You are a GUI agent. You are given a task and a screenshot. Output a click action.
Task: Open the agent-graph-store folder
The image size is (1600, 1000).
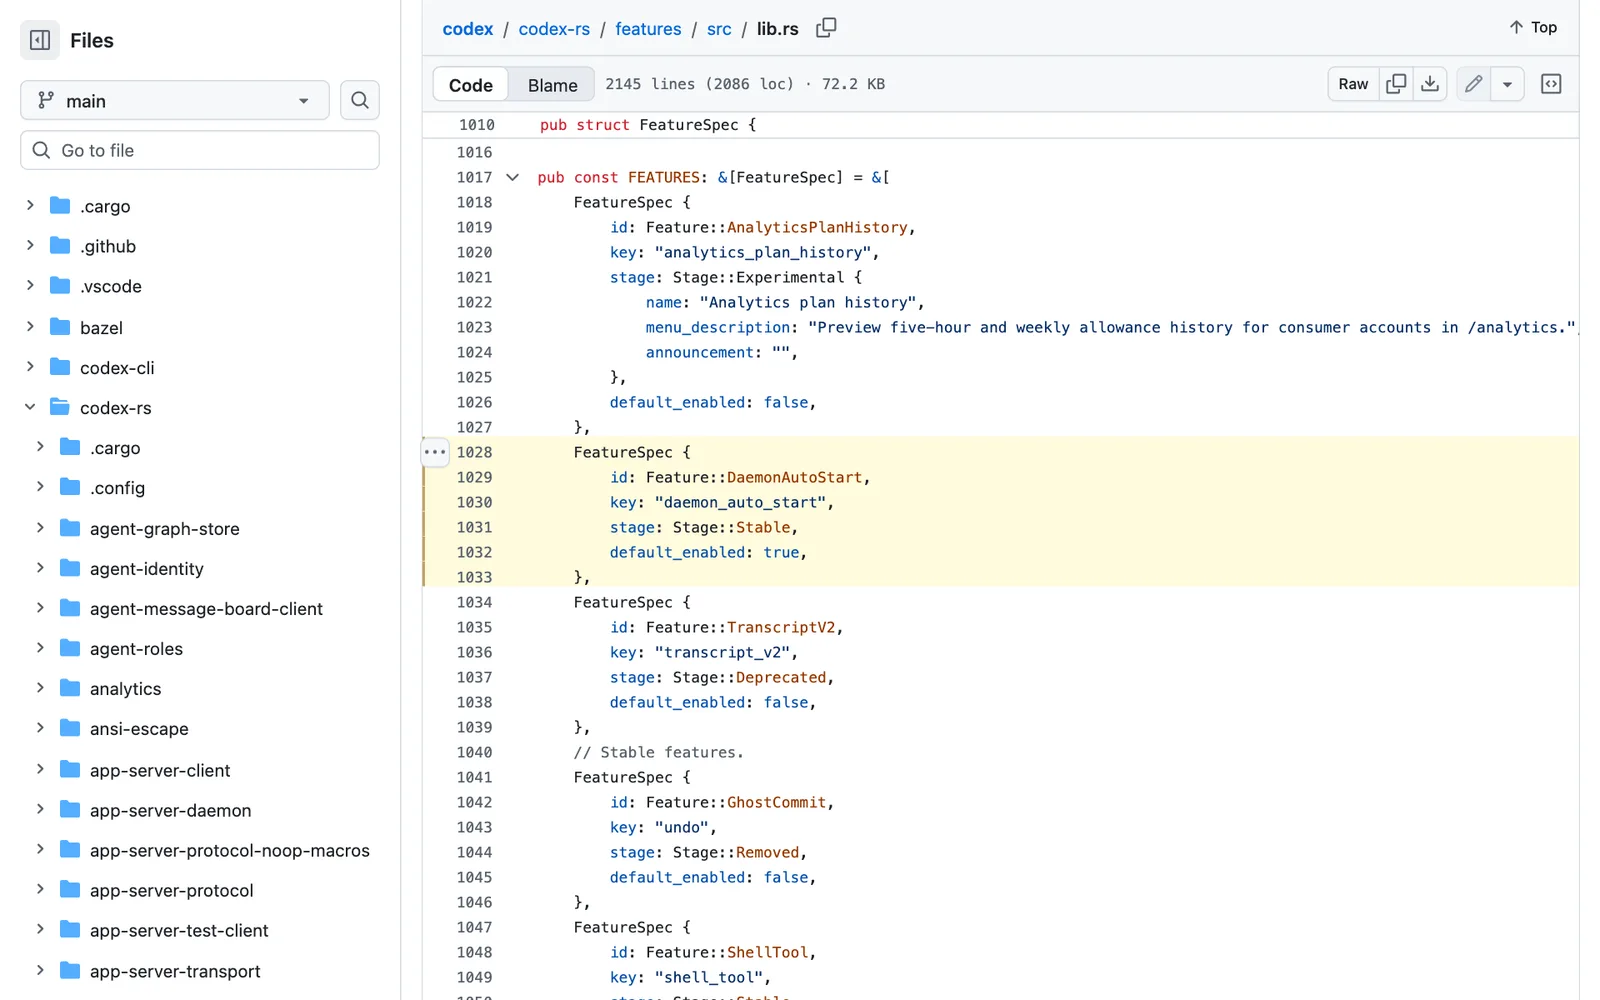click(x=164, y=528)
